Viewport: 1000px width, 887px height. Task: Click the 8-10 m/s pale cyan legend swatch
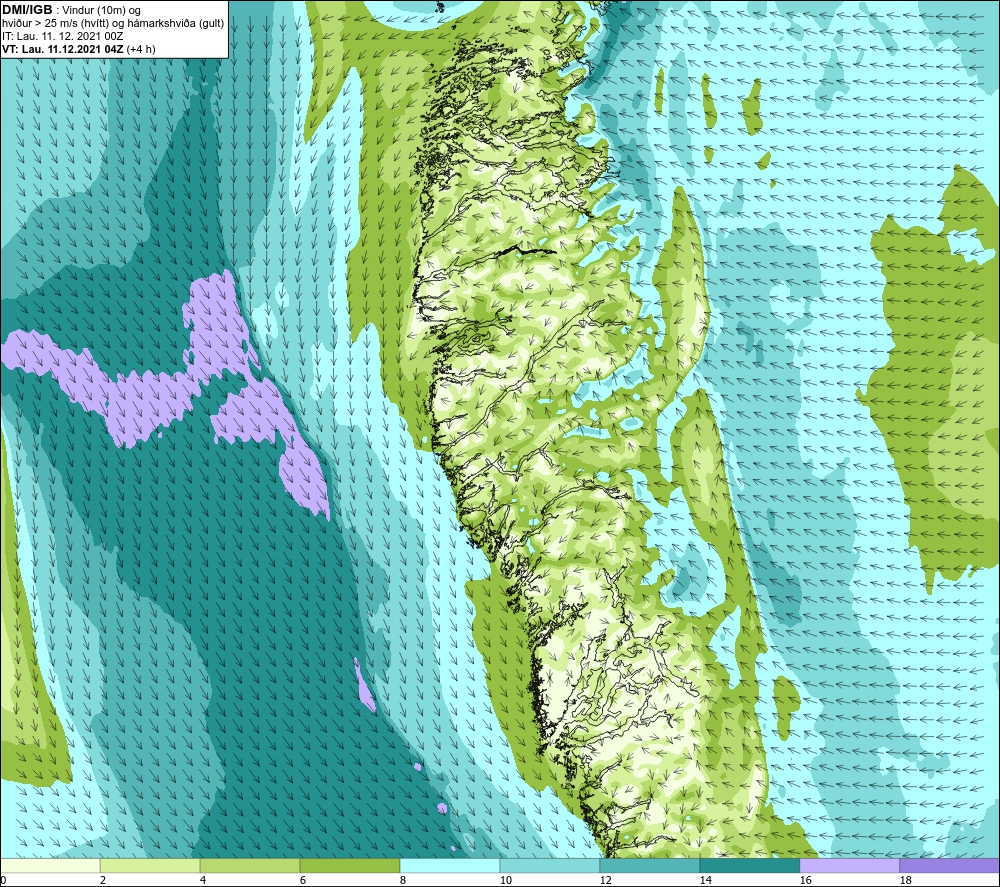(x=450, y=866)
